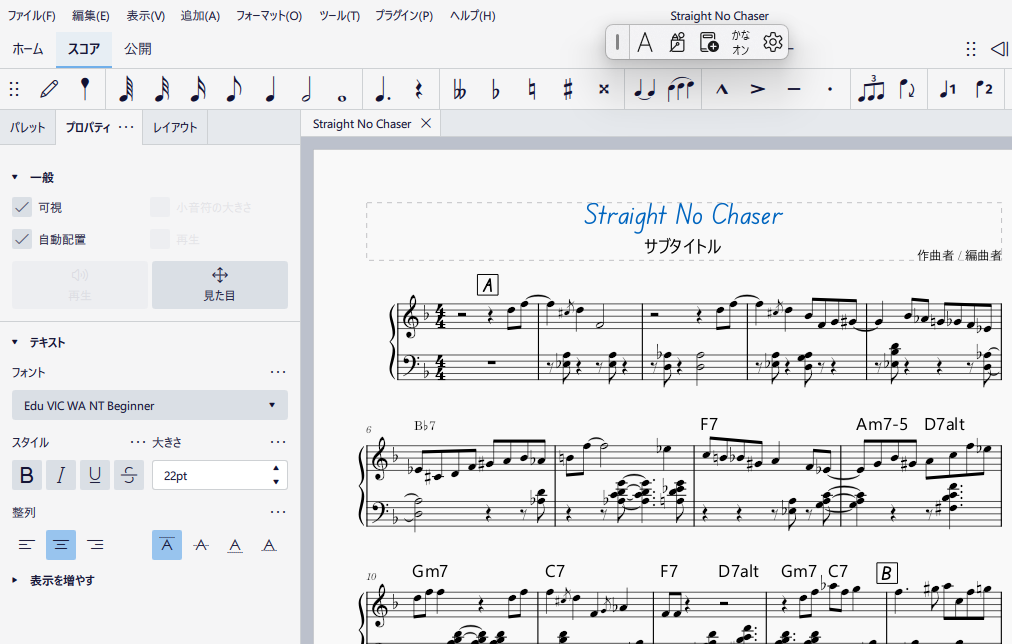Apply the double flat accidental

coord(460,89)
